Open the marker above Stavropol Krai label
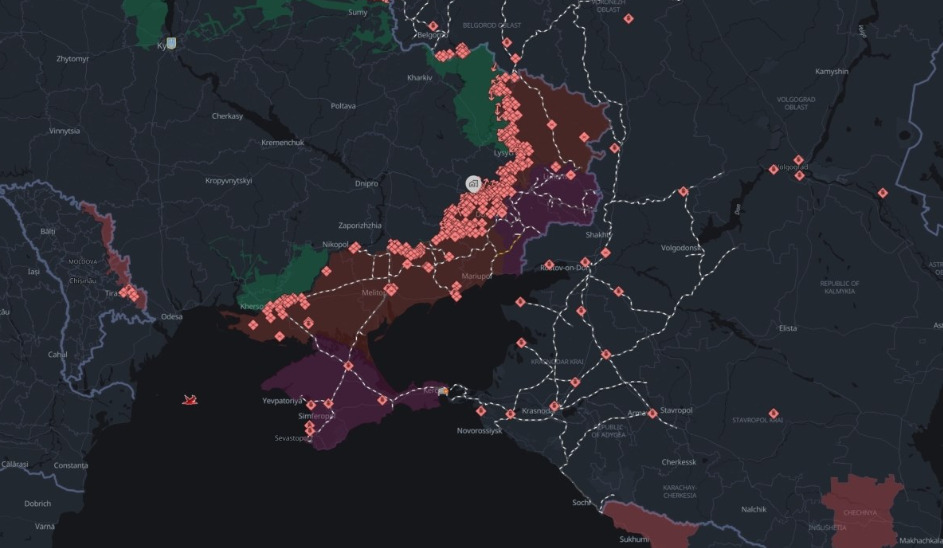The image size is (943, 548). pos(773,413)
